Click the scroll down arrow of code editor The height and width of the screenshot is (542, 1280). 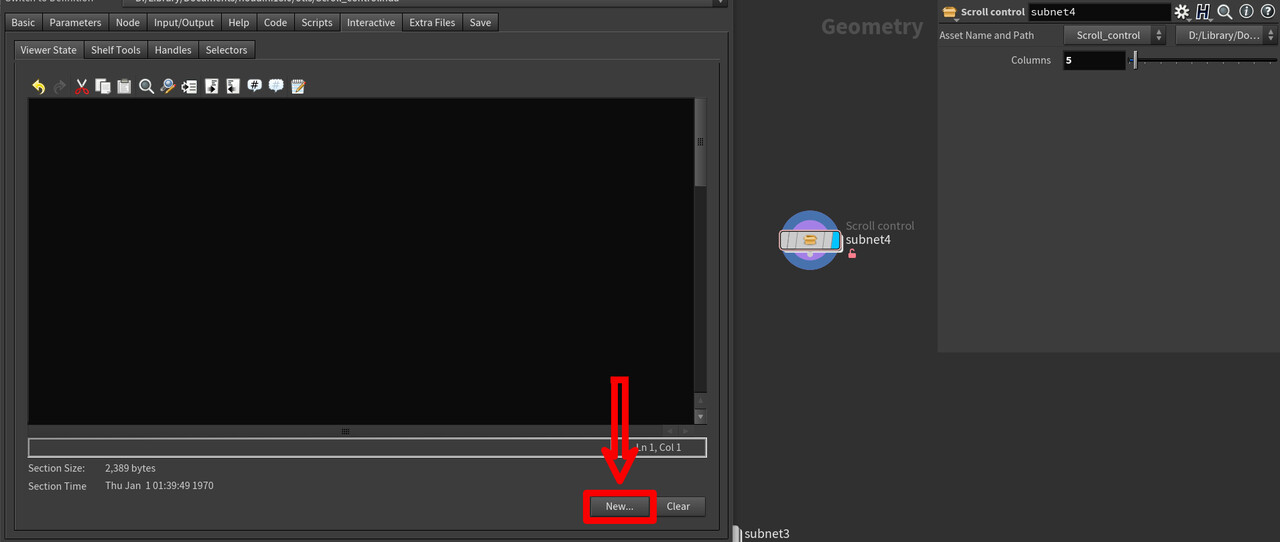click(700, 416)
